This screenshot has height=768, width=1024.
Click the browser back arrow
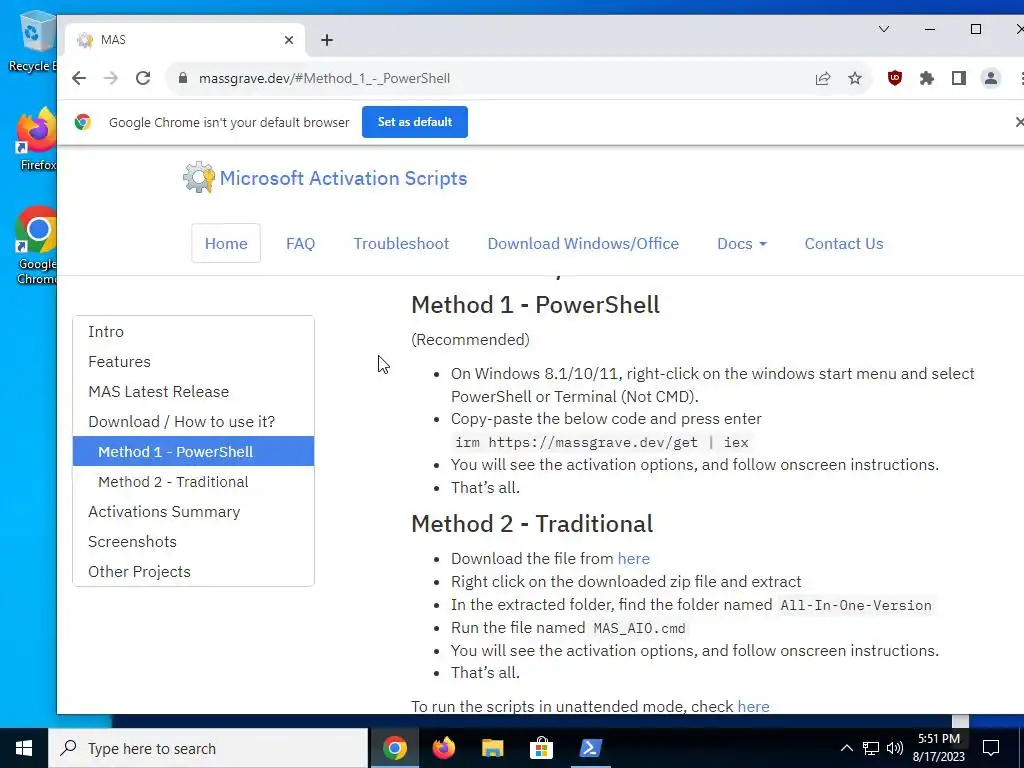point(79,78)
